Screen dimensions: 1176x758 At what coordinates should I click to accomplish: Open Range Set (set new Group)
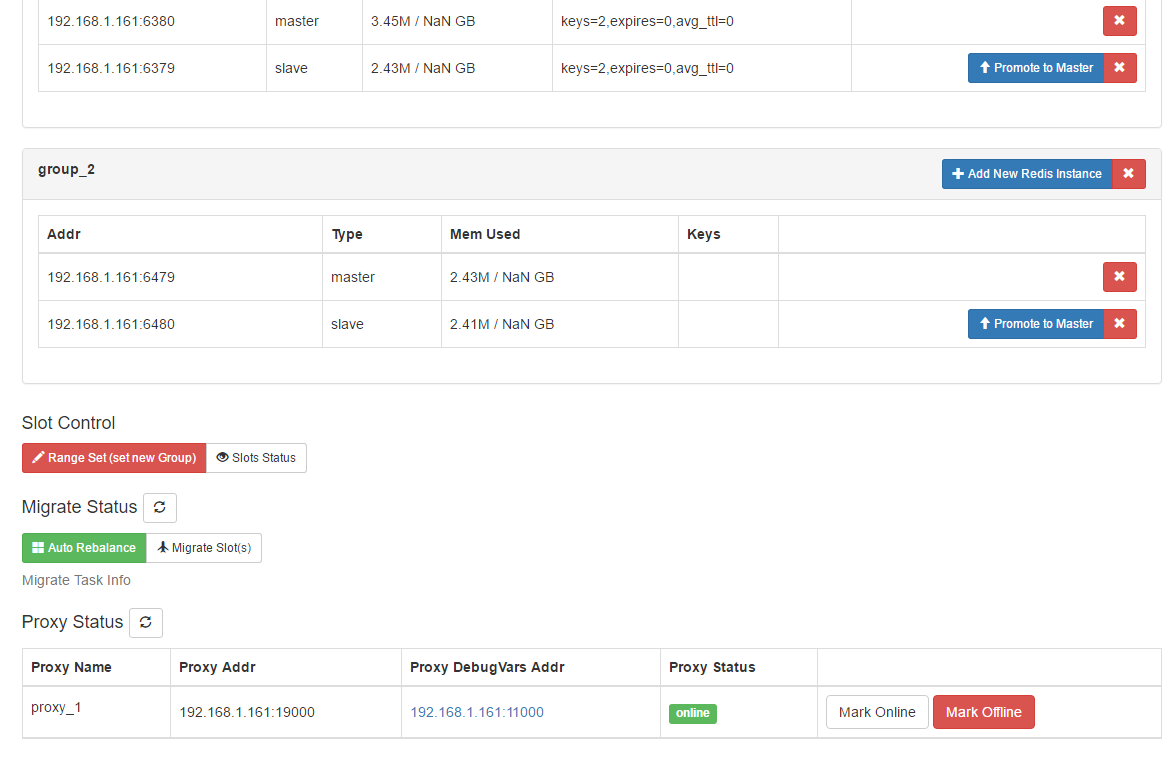[114, 457]
